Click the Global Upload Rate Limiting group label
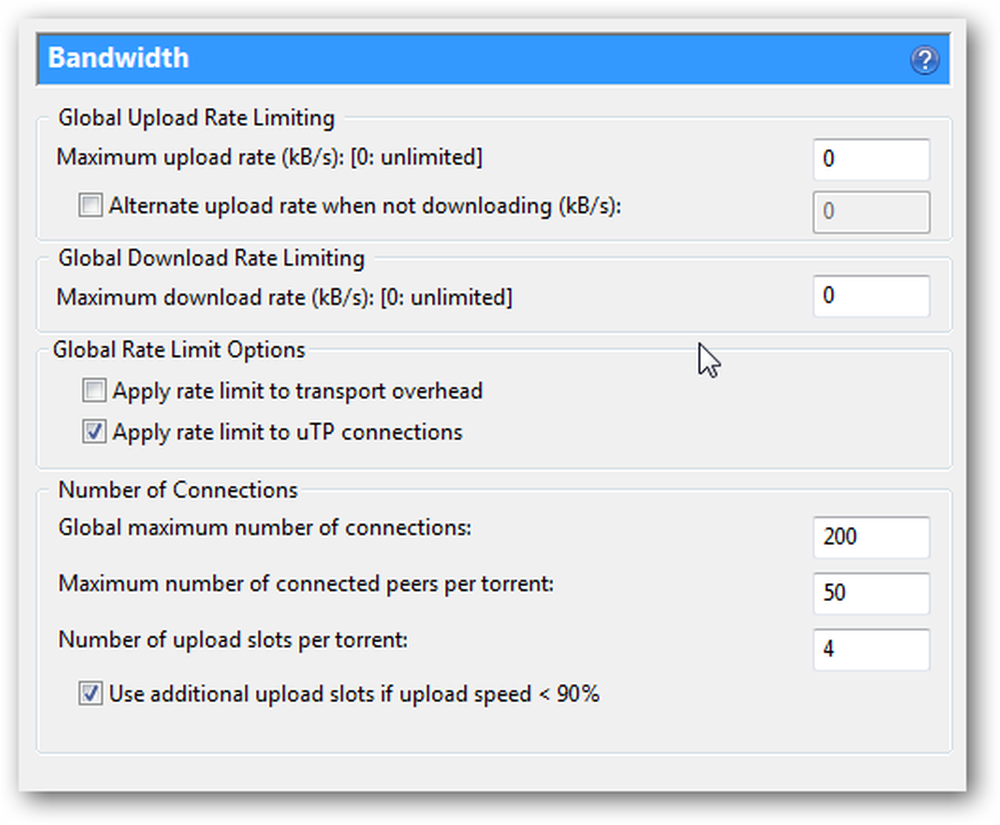1000x825 pixels. (196, 118)
